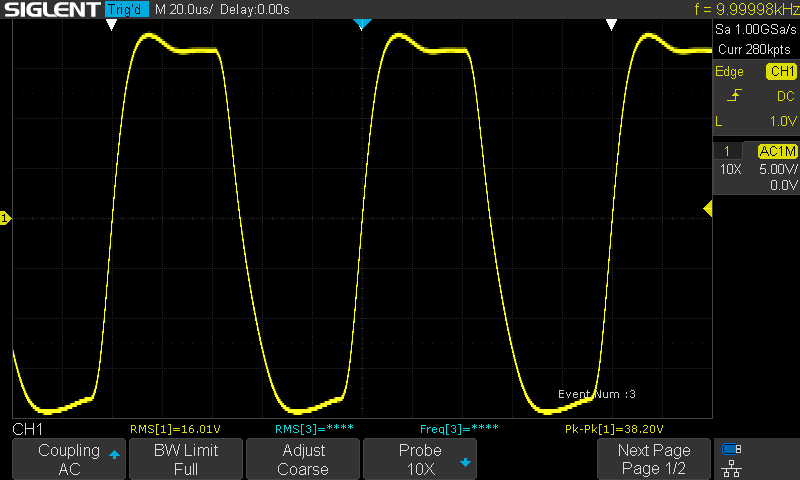The image size is (800, 480).
Task: Click the Curr 280kpts memory depth
Action: (x=754, y=49)
